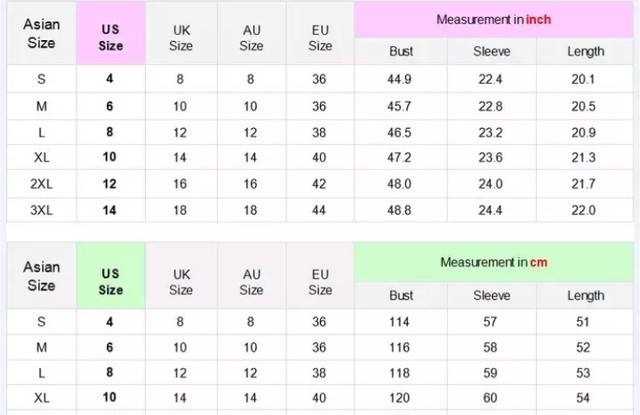Click the pink US Size header
The height and width of the screenshot is (415, 640).
coord(111,33)
